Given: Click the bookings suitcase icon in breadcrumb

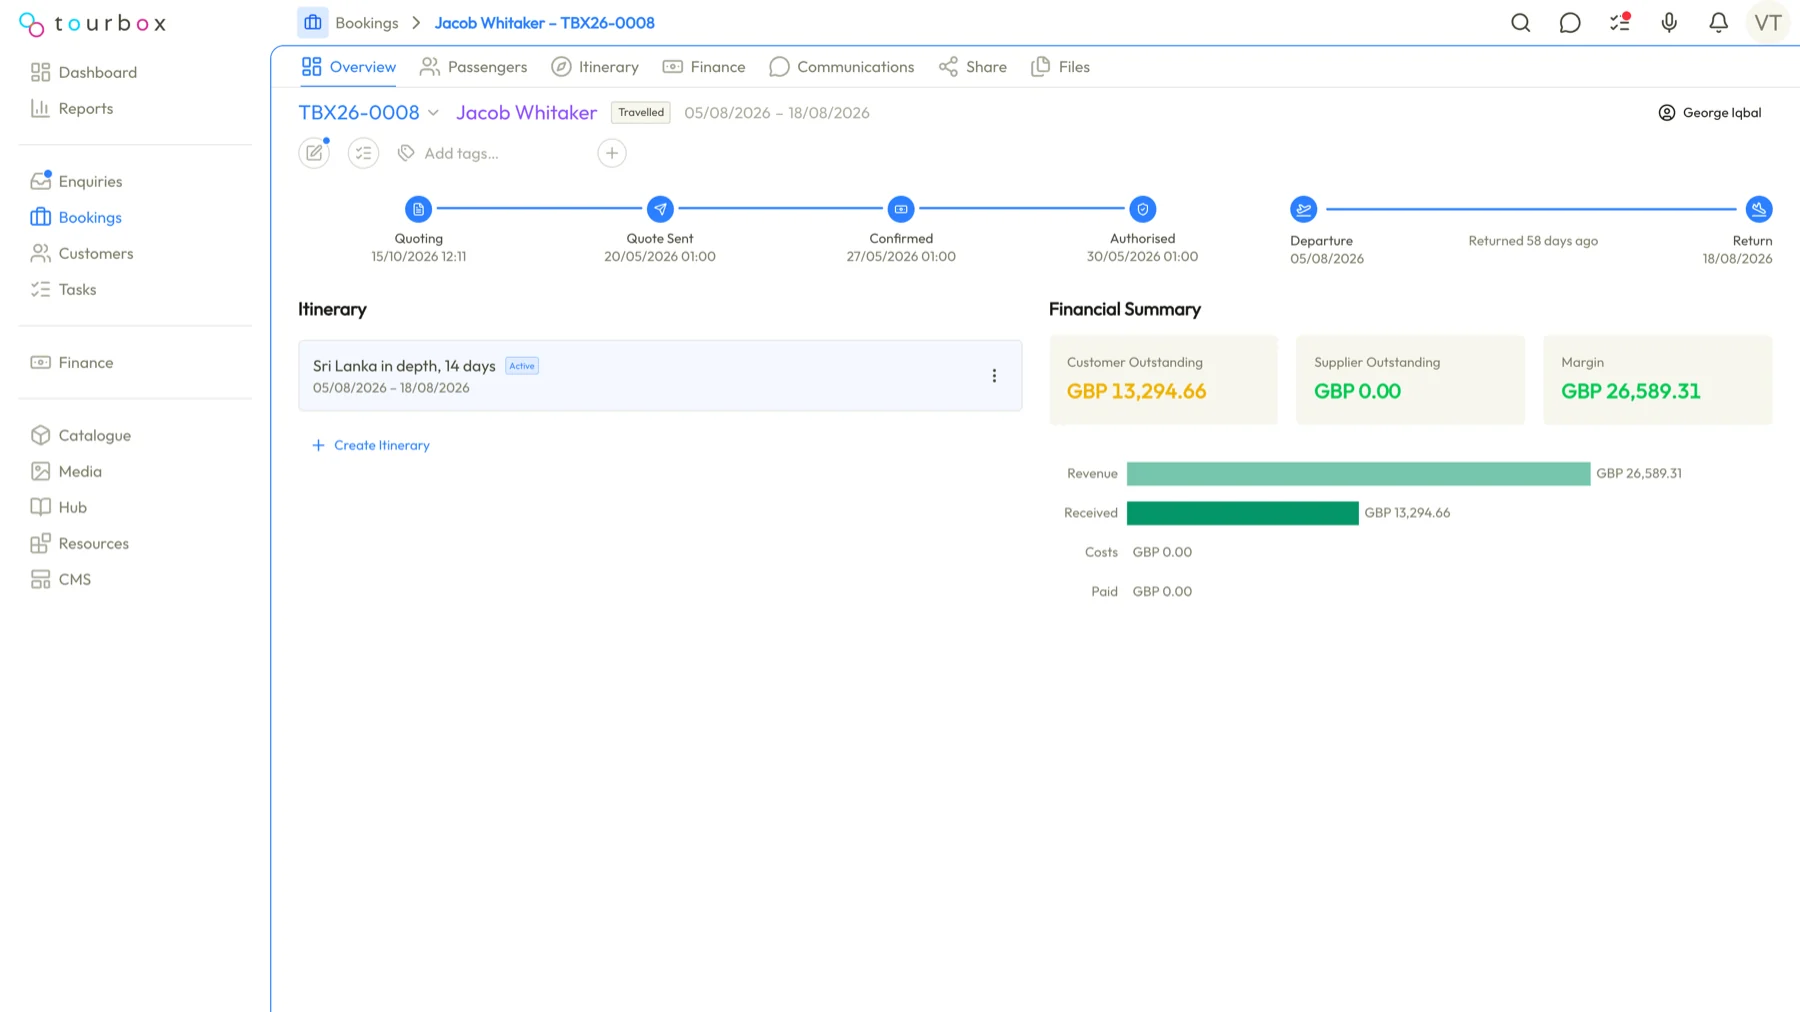Looking at the screenshot, I should (313, 22).
